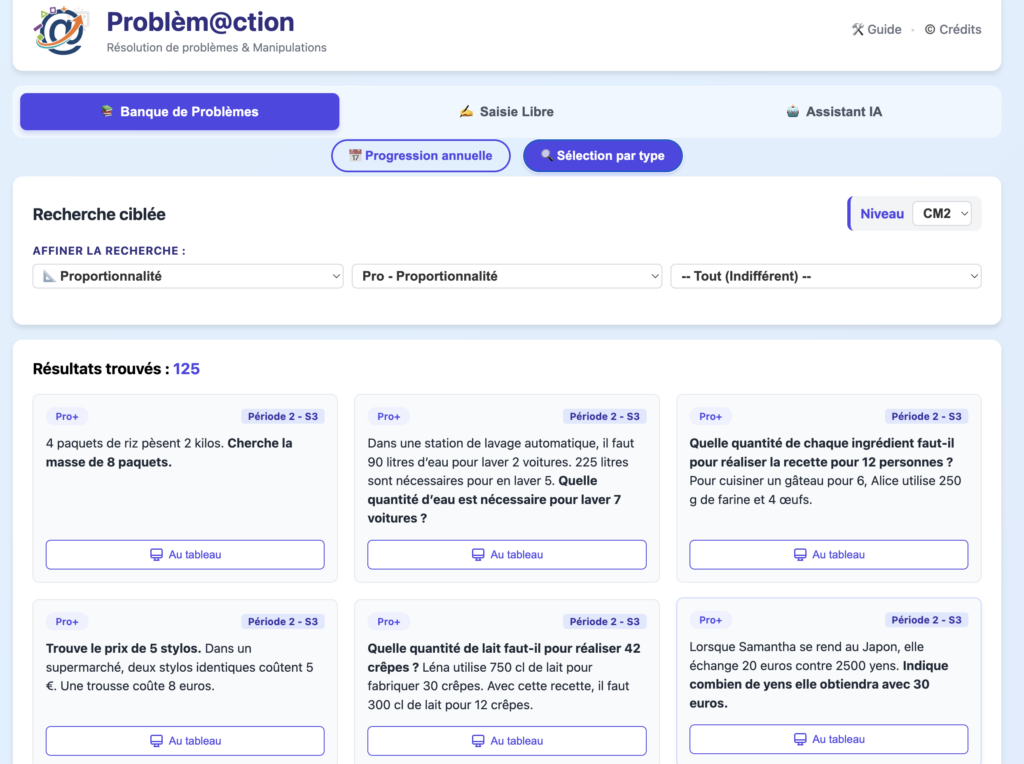Viewport: 1024px width, 764px height.
Task: Click the calendar icon in Progression annuelle
Action: click(x=354, y=156)
